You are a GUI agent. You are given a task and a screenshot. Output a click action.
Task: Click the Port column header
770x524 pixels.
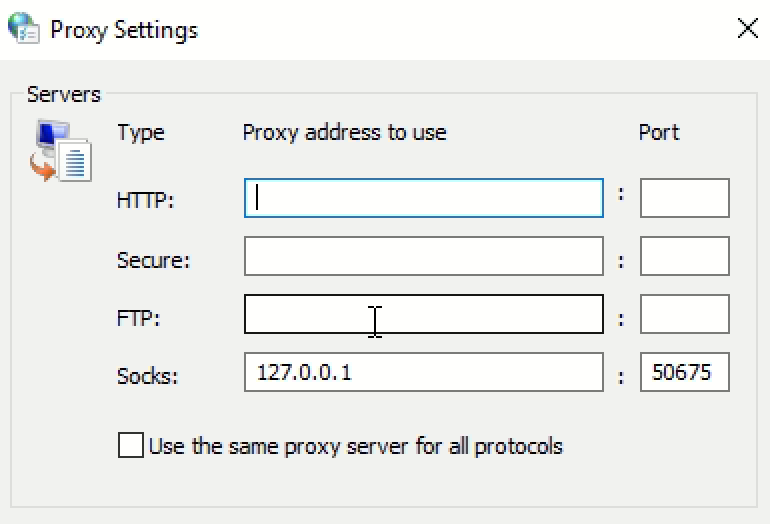659,132
